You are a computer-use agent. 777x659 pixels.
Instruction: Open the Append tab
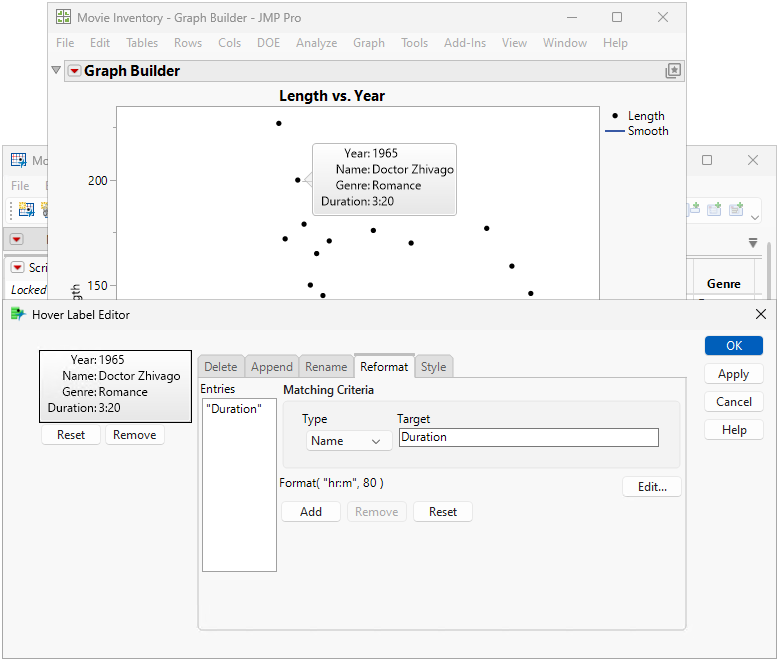pos(272,367)
